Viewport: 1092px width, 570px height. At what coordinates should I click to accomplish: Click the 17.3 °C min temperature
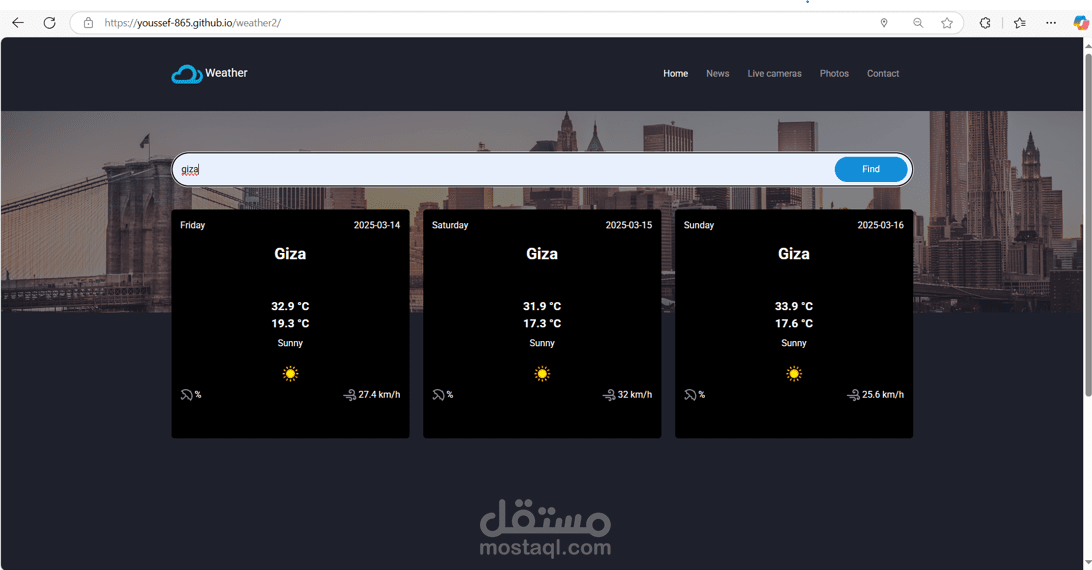click(542, 324)
